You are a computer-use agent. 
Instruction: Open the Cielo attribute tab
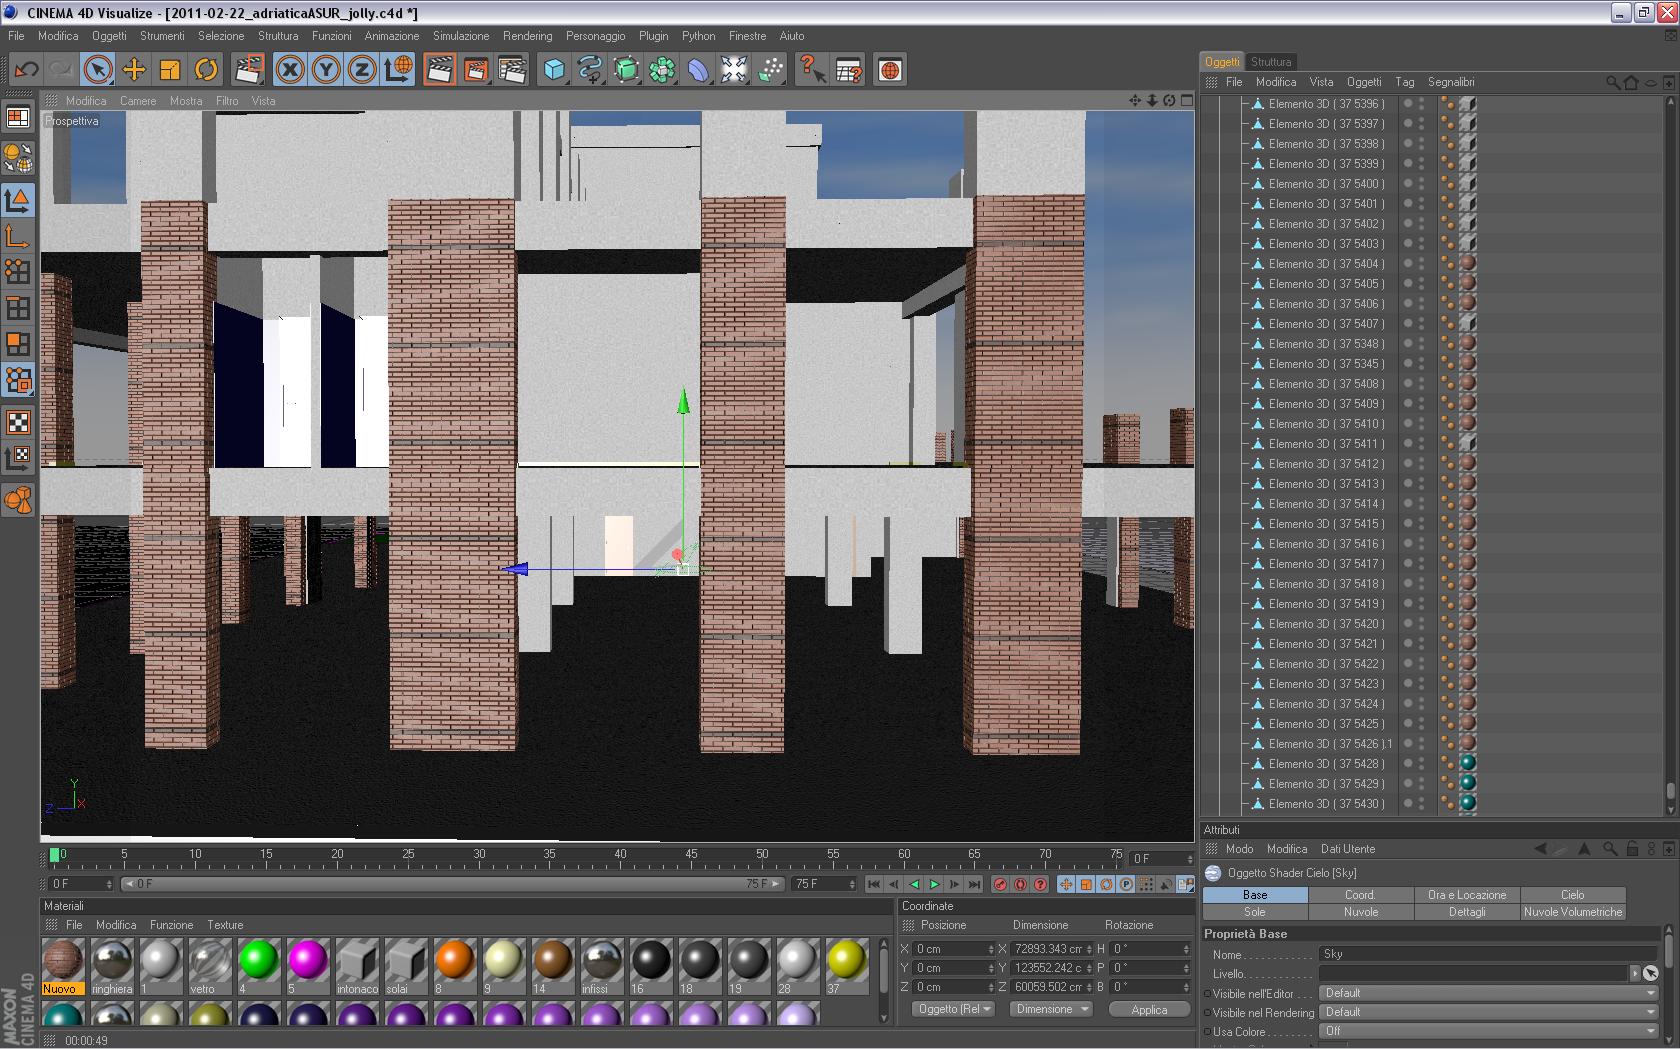pos(1573,895)
